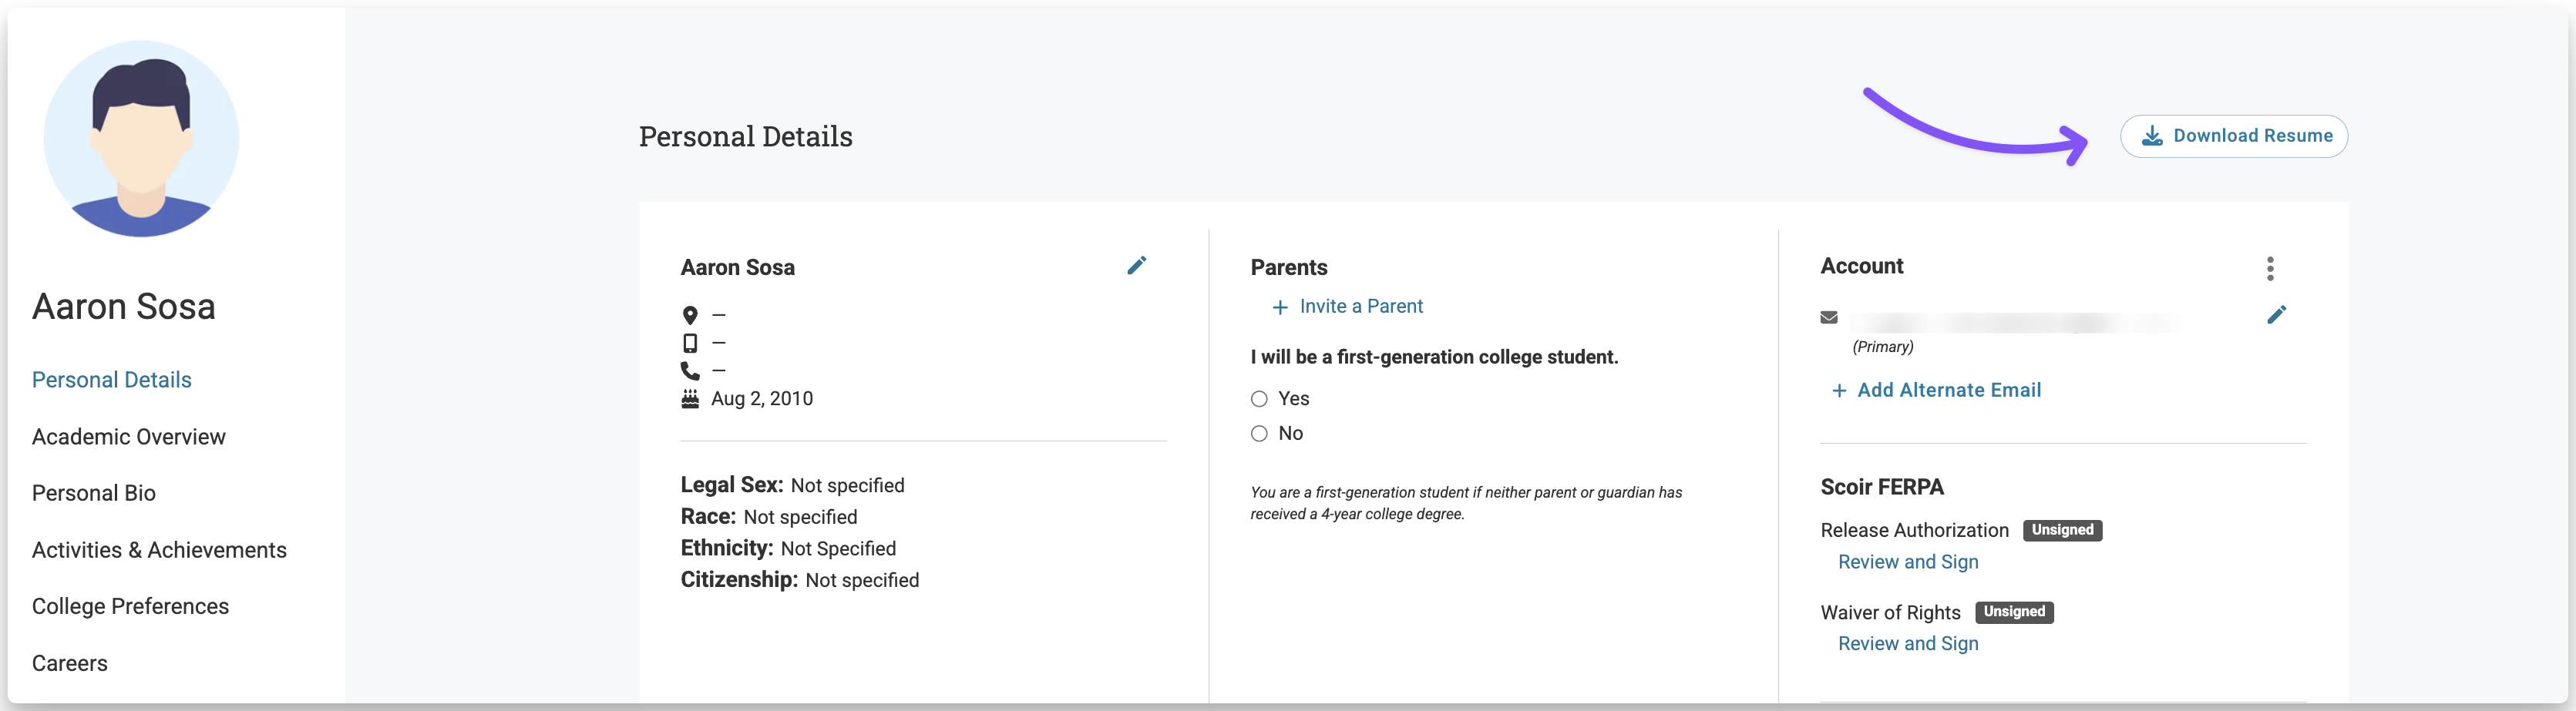
Task: Click Review and Sign under Waiver of Rights
Action: (x=1908, y=644)
